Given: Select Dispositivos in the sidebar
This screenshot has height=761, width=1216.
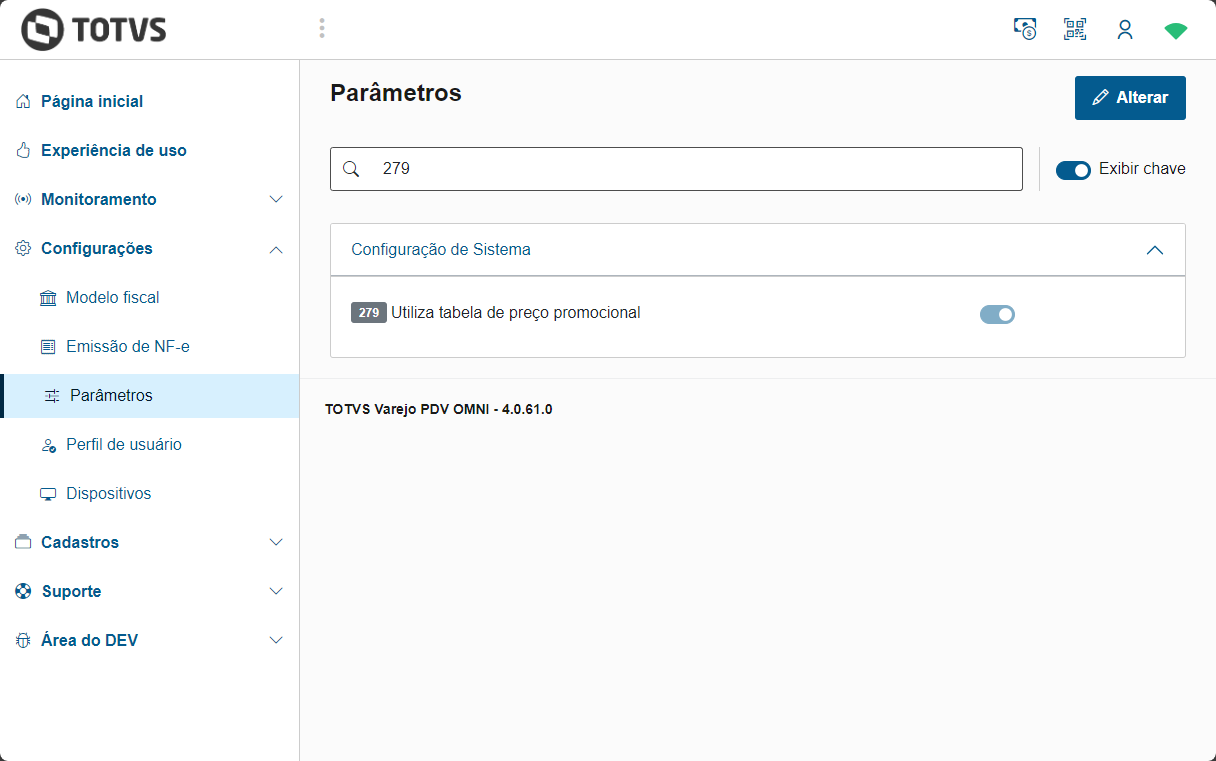Looking at the screenshot, I should coord(108,493).
